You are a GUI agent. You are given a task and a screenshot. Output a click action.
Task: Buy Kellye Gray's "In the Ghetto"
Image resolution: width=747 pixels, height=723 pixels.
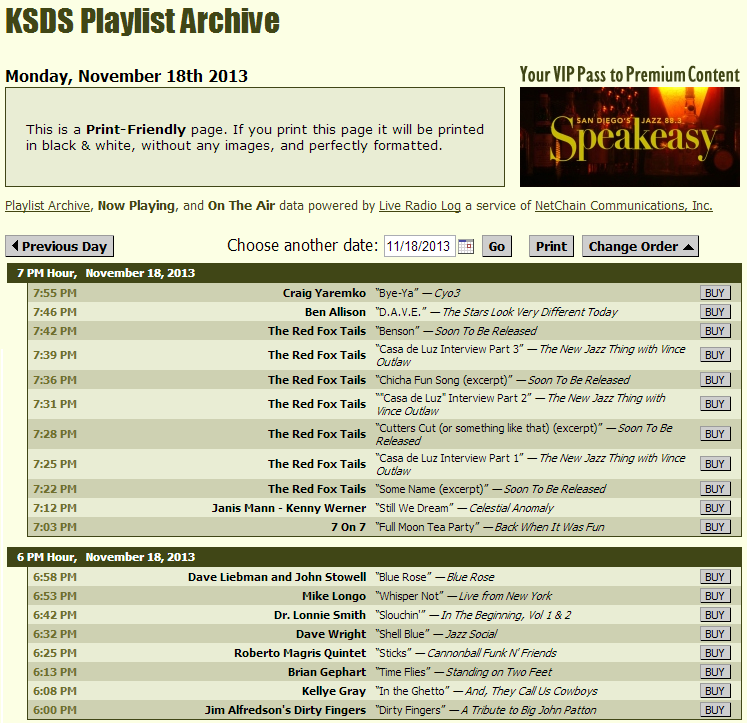click(715, 691)
